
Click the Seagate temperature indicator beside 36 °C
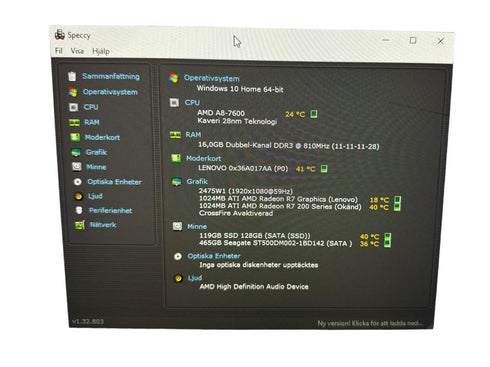[387, 244]
